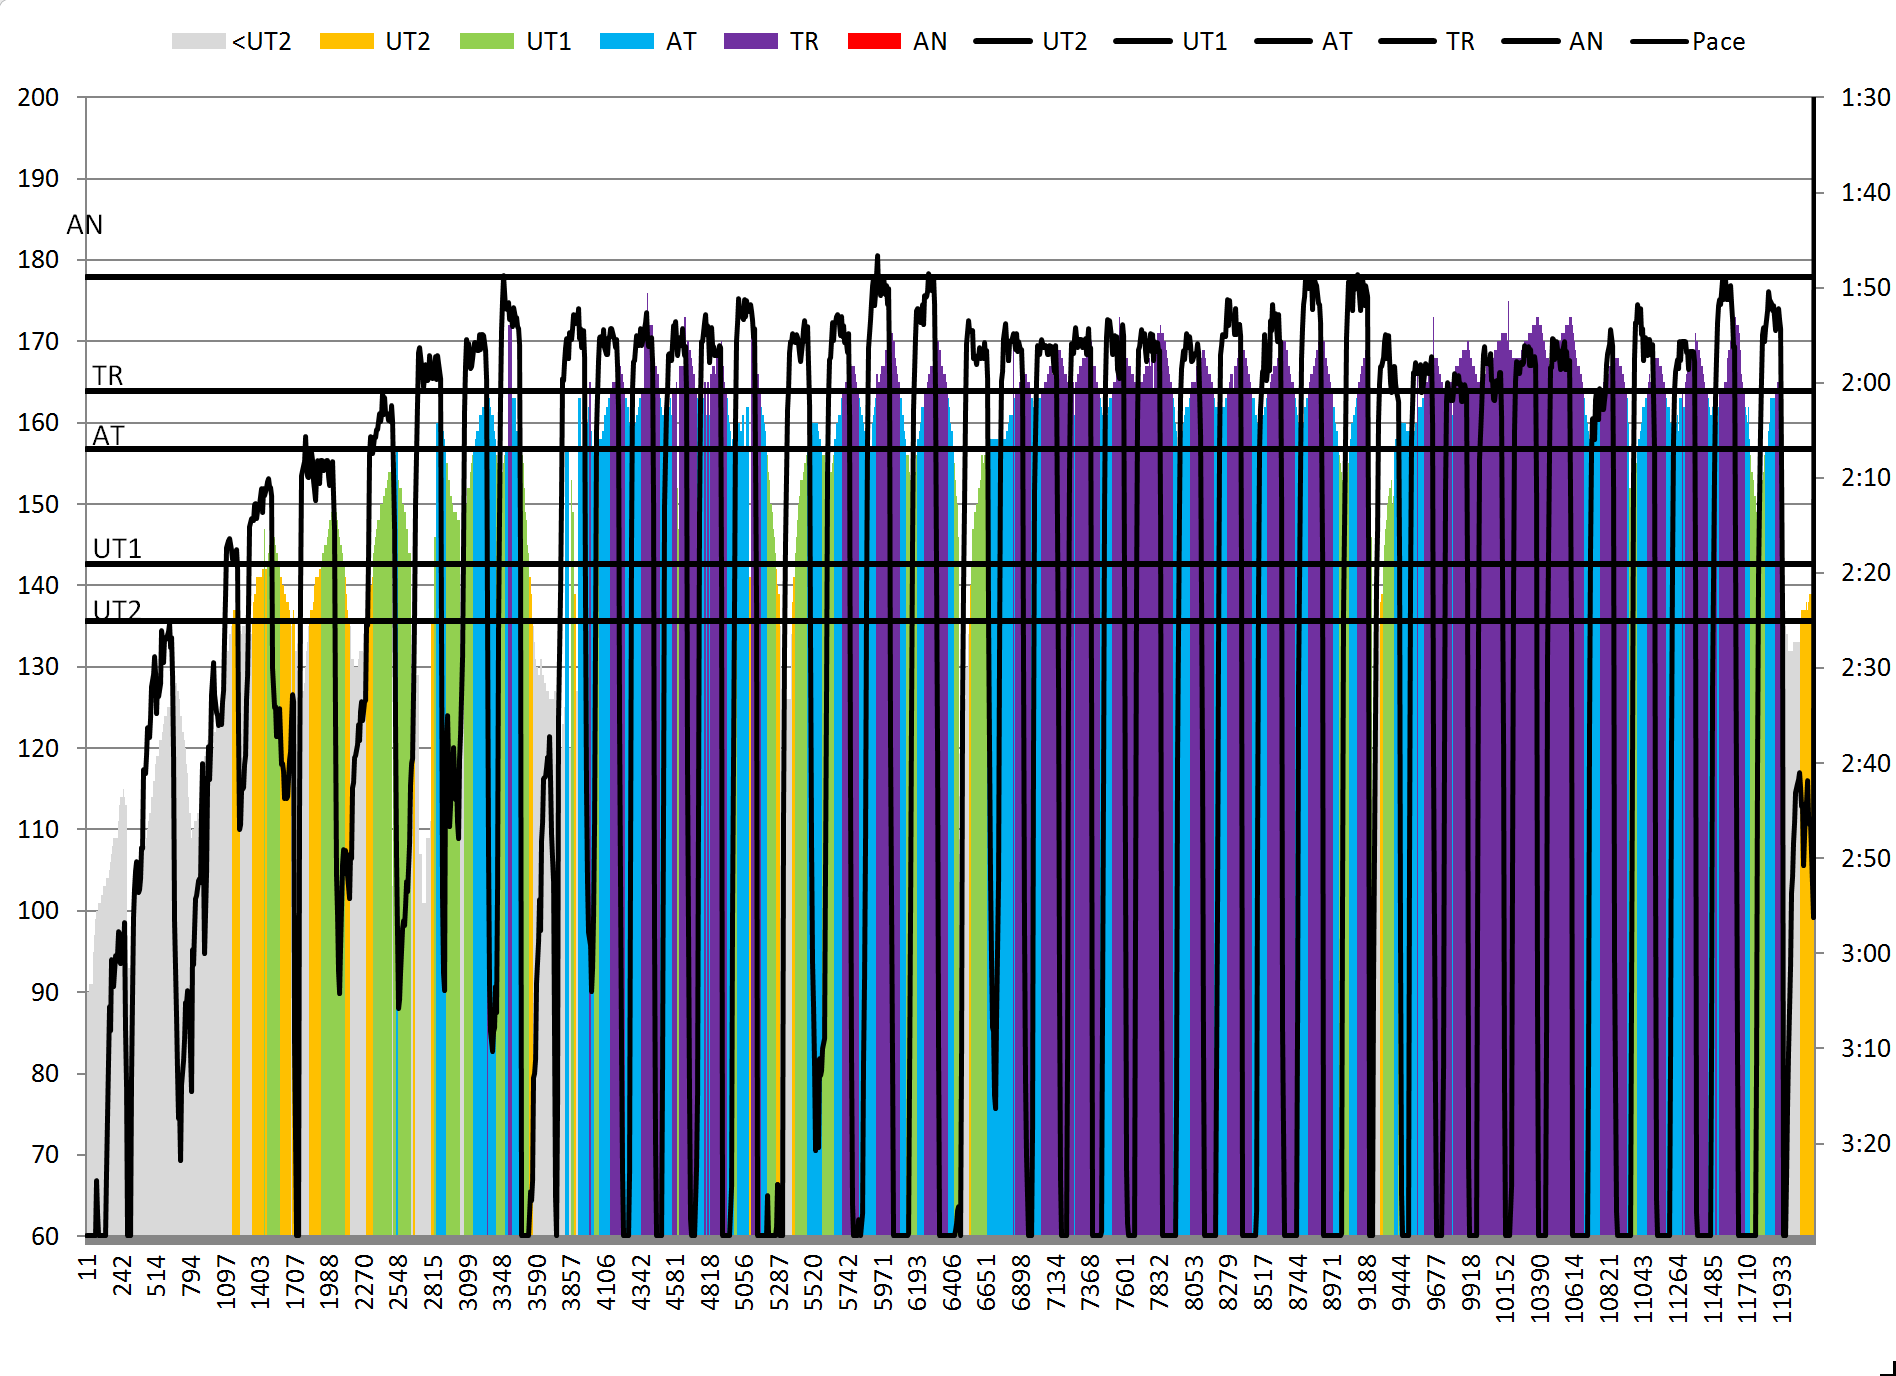
Task: Click the Pace line legend entry
Action: [x=1688, y=41]
